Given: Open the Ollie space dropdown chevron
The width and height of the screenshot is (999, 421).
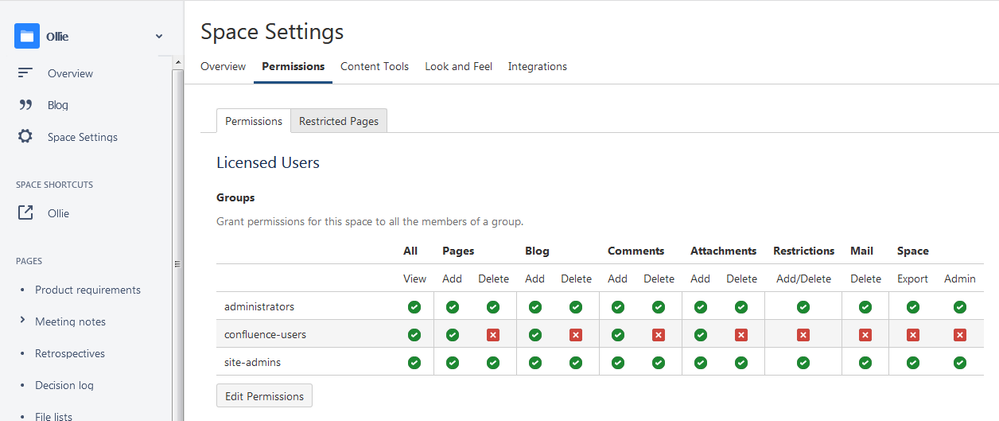Looking at the screenshot, I should [x=159, y=37].
